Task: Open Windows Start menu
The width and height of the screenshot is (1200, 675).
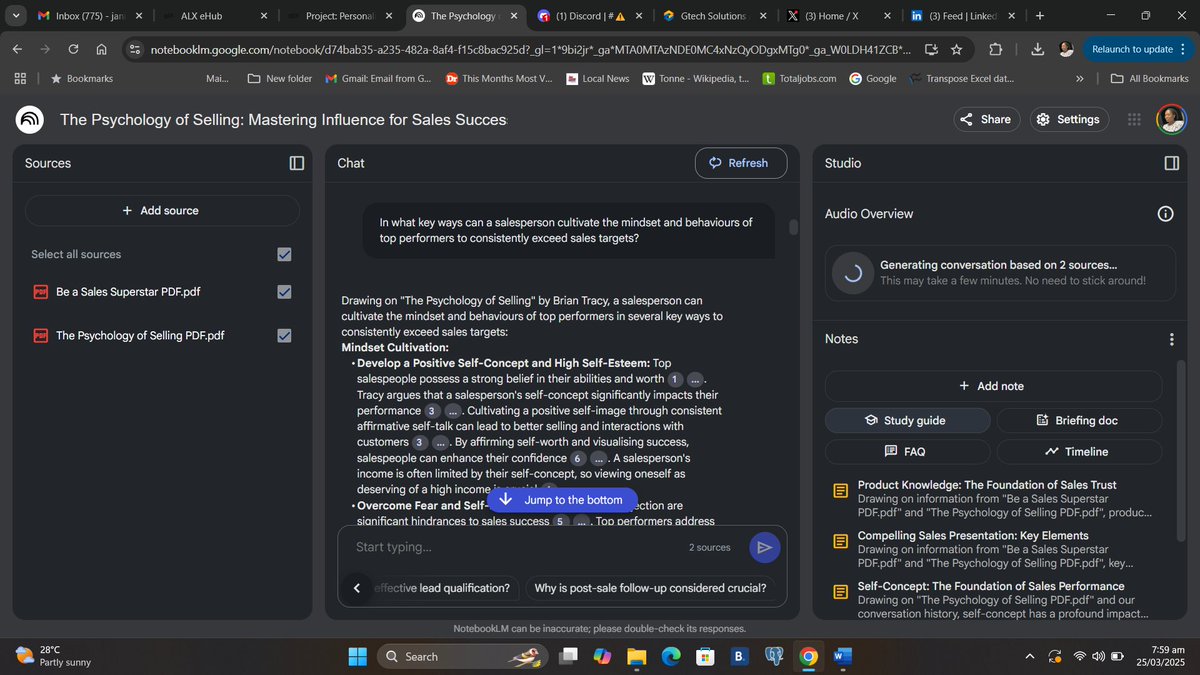Action: (357, 656)
